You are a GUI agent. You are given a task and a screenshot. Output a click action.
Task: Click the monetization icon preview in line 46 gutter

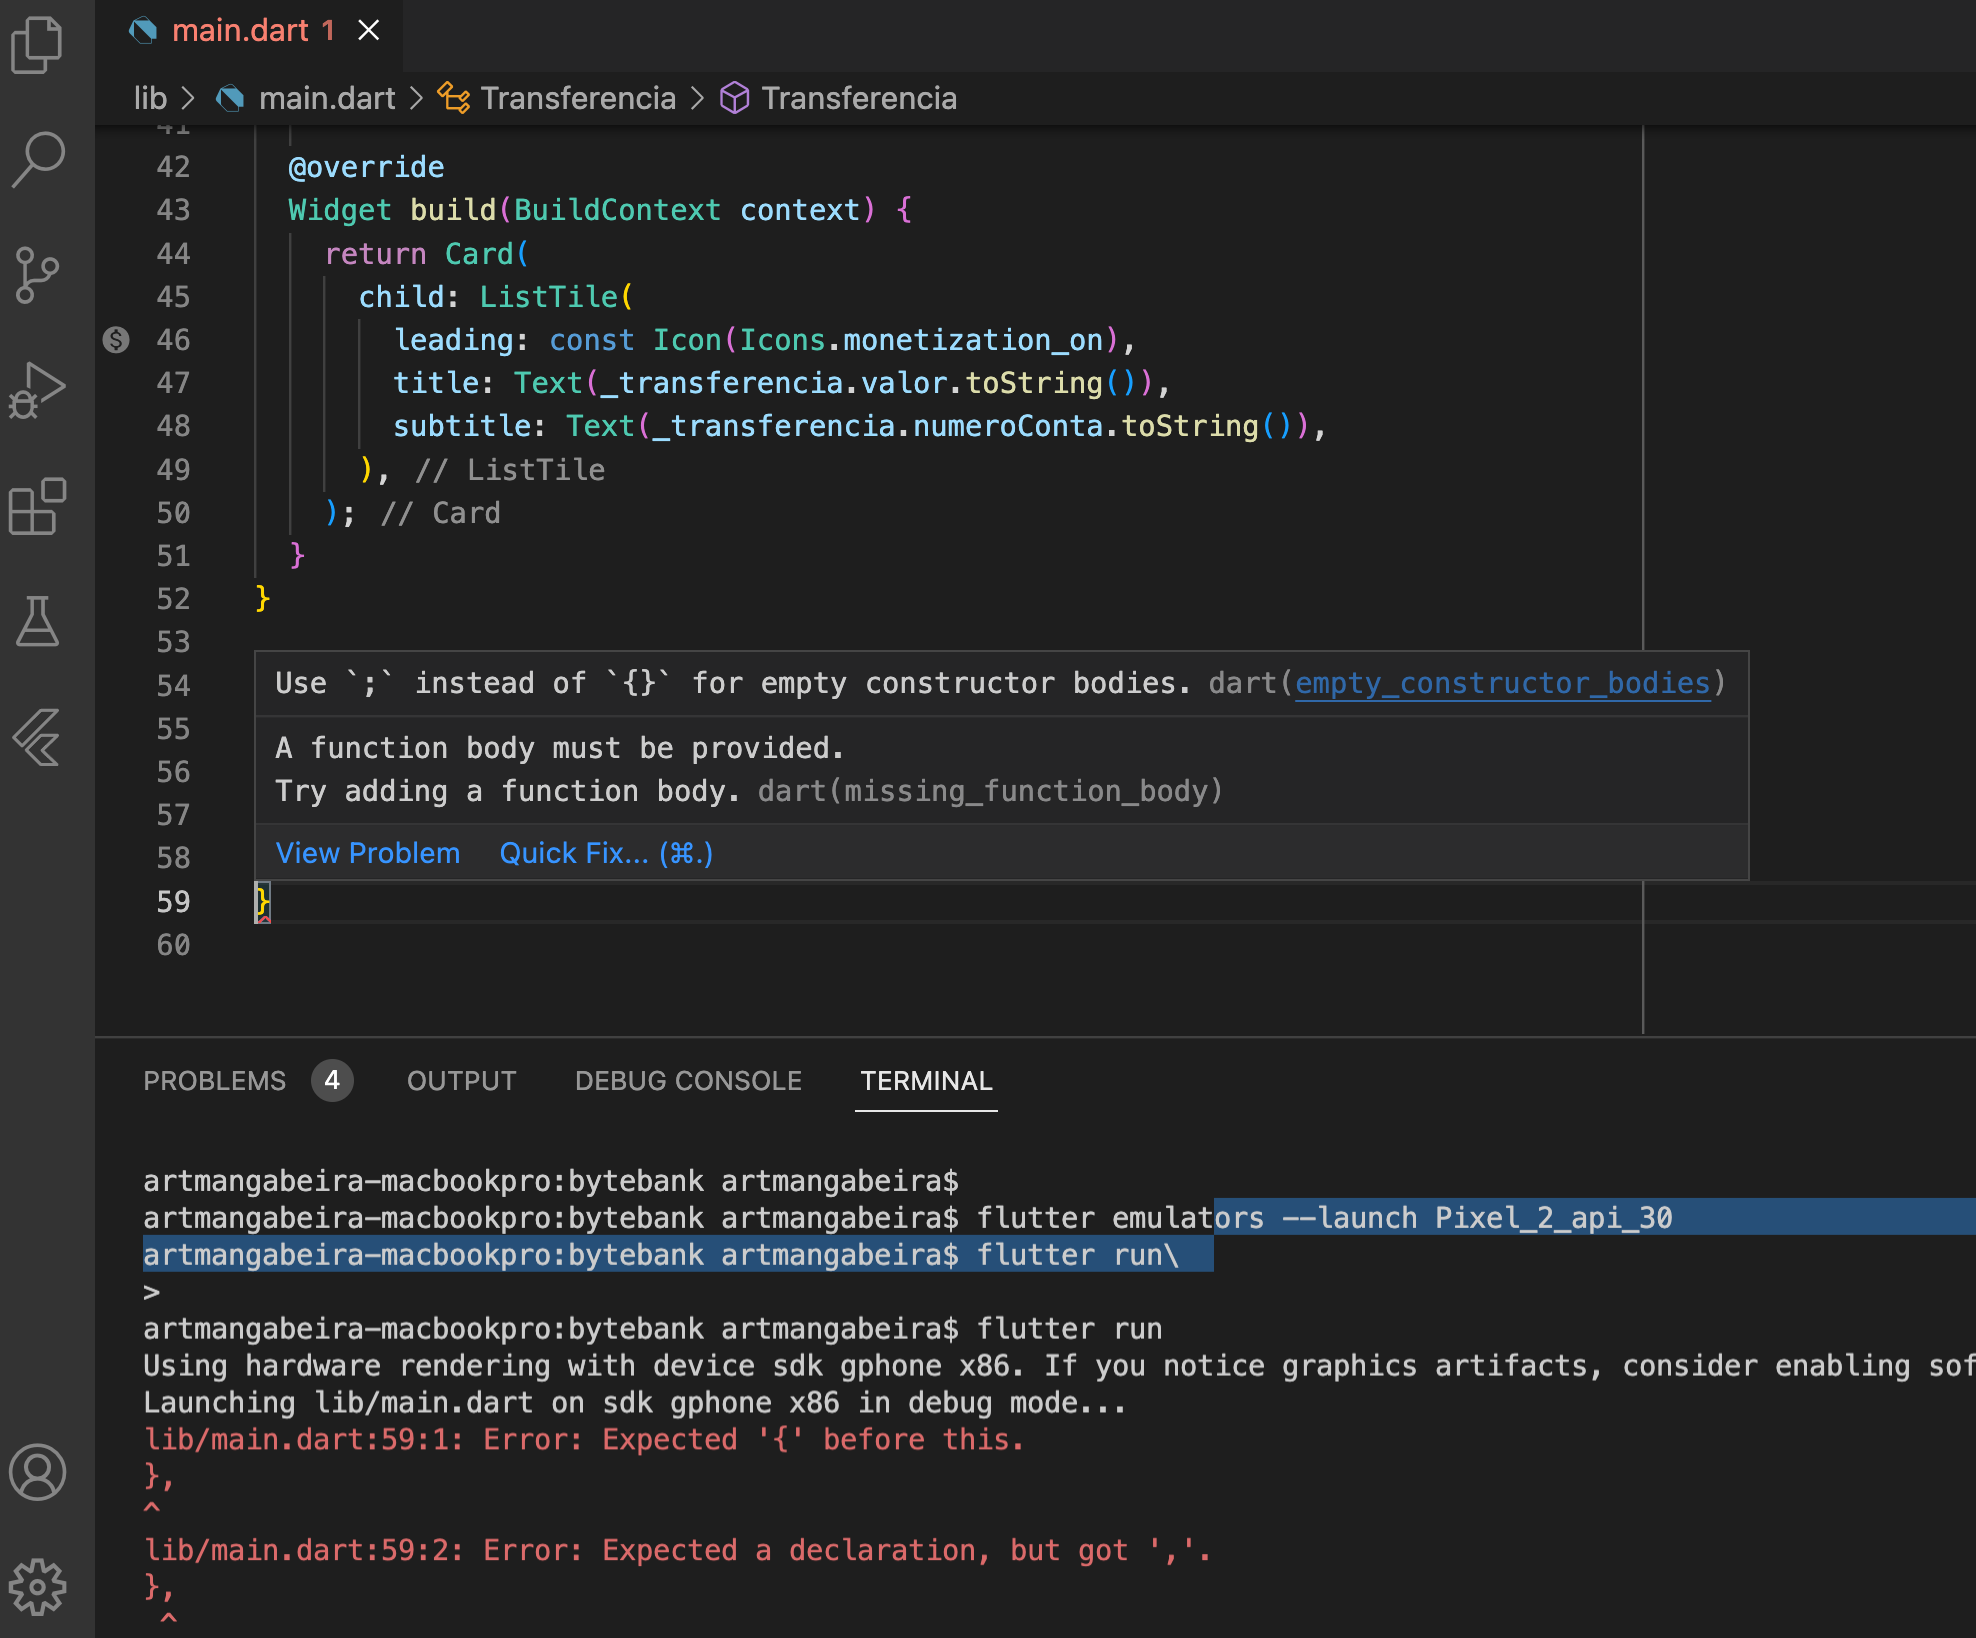(x=116, y=340)
